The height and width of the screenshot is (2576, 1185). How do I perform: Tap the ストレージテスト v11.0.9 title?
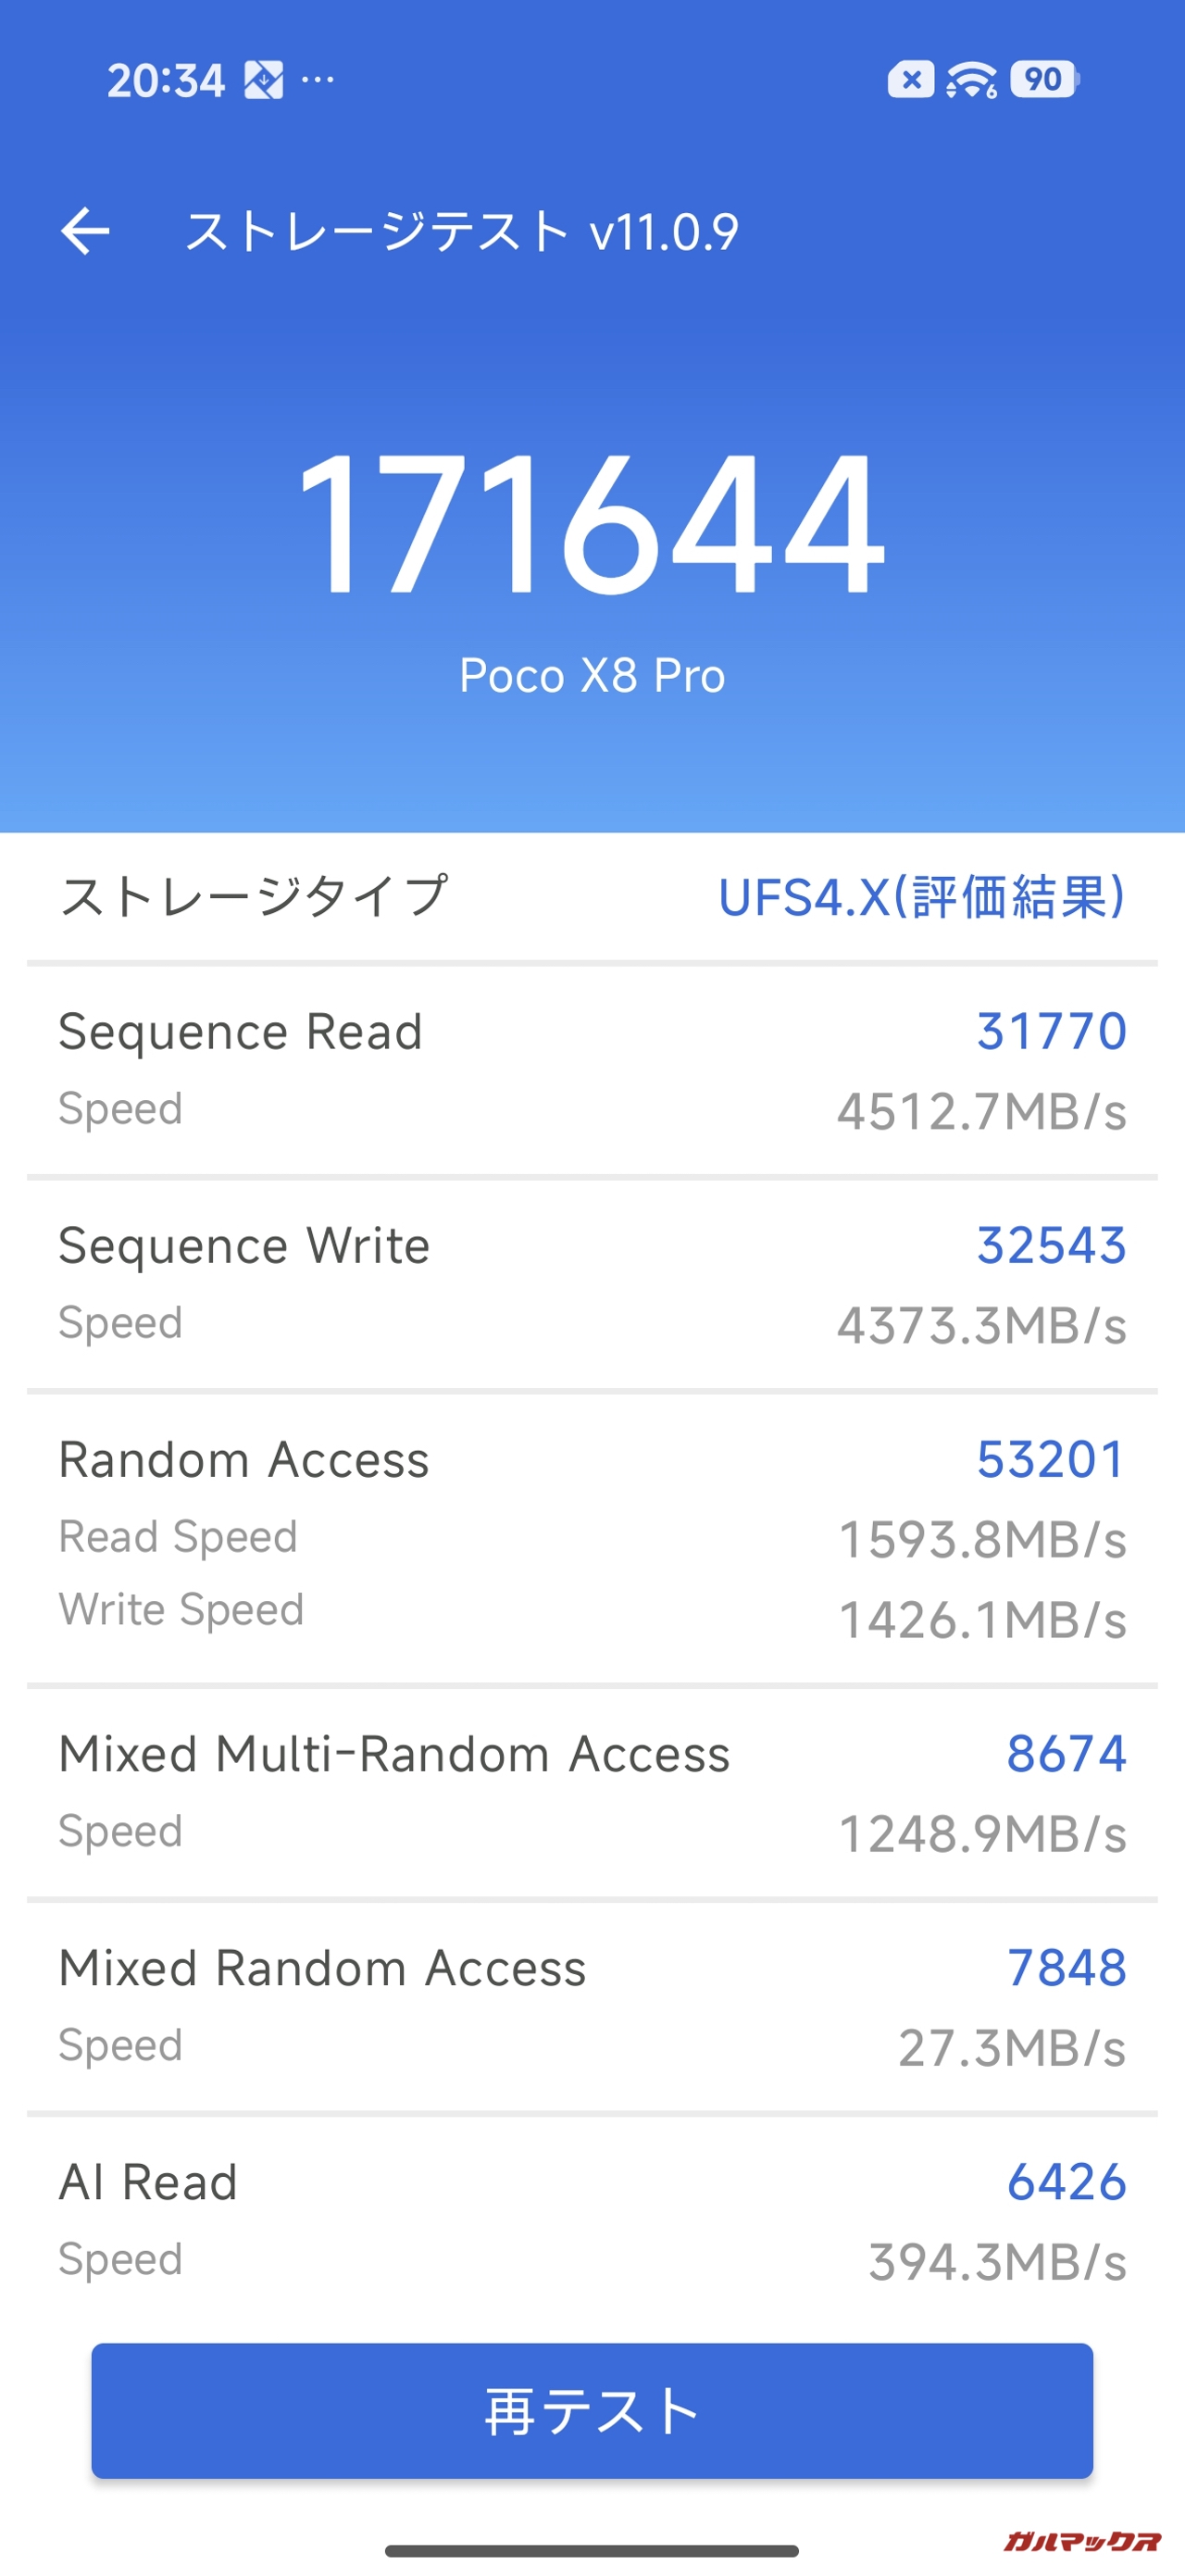tap(461, 232)
